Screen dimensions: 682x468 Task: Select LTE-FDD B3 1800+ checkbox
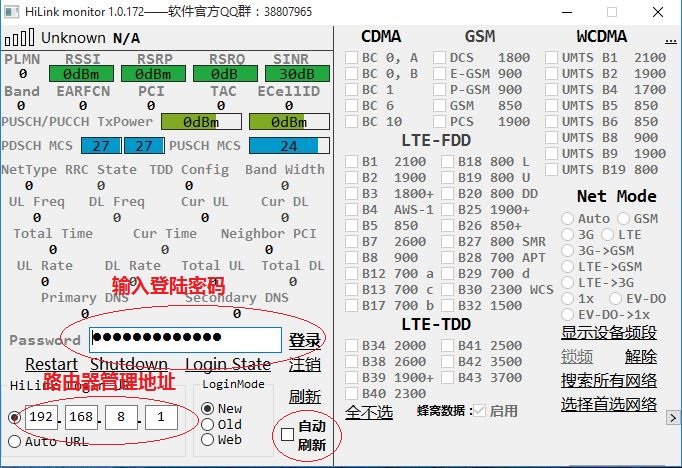pos(351,194)
